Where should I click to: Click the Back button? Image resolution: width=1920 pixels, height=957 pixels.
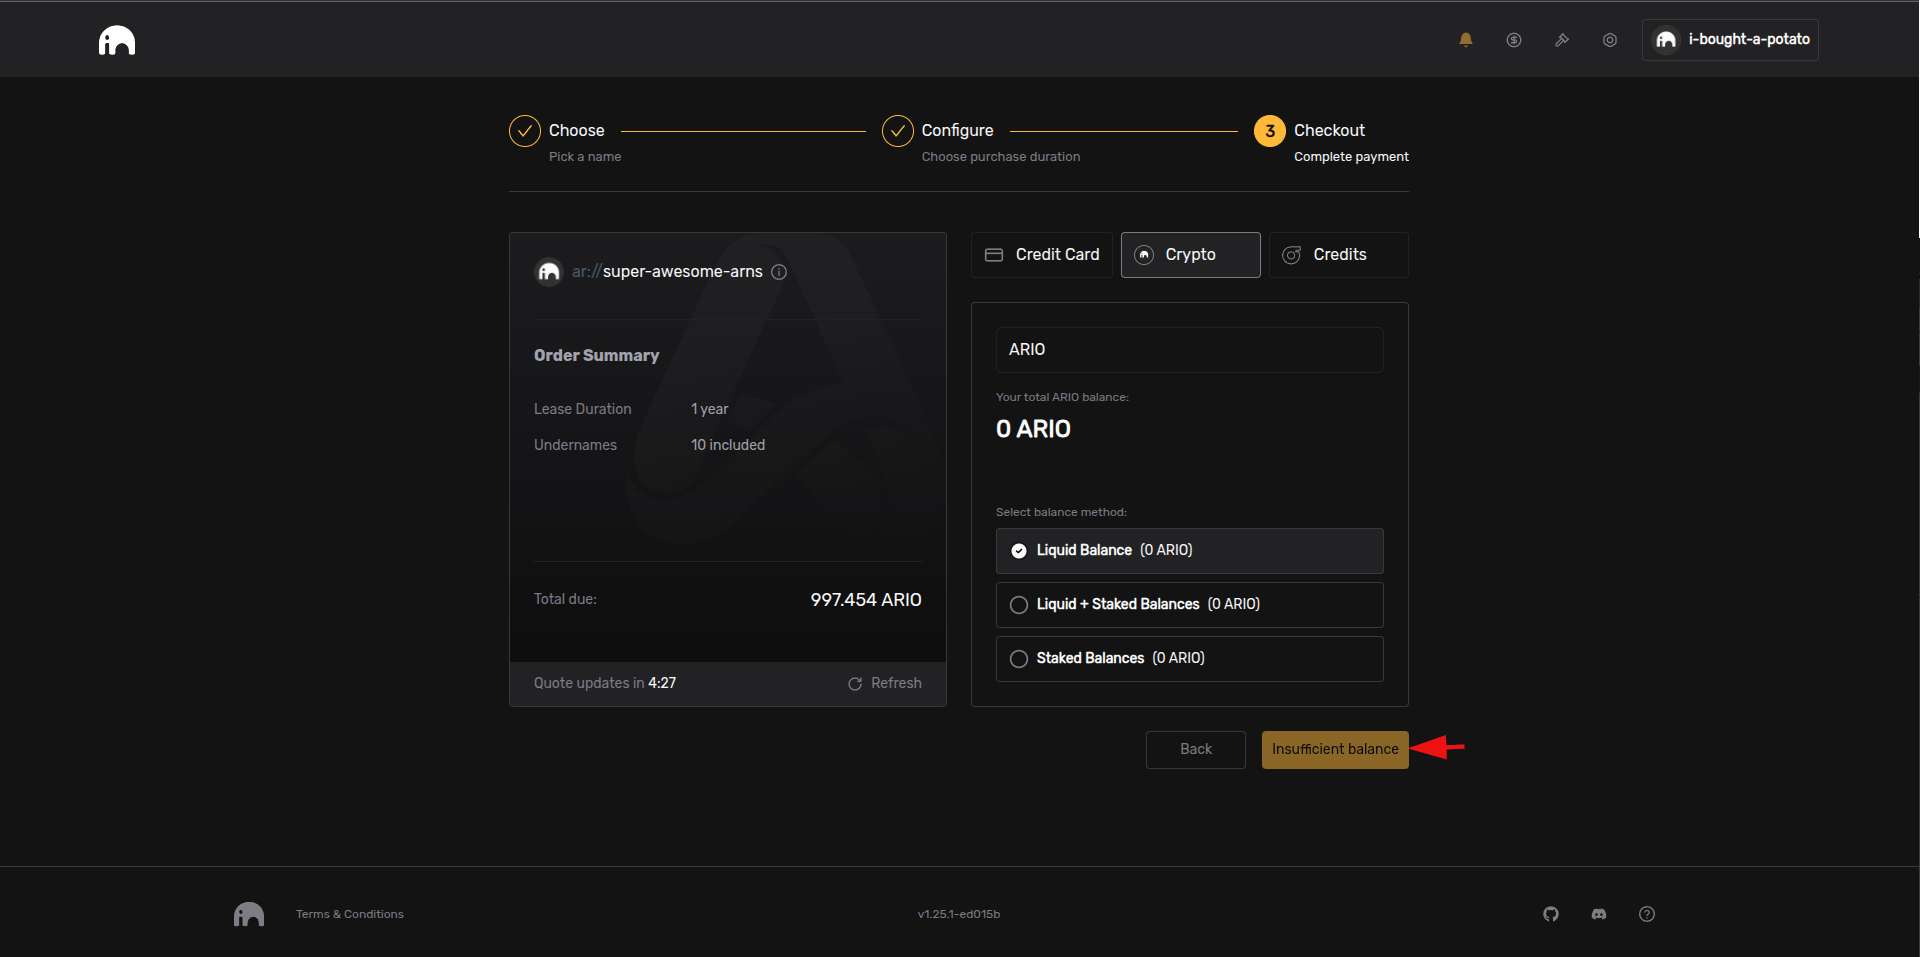tap(1195, 749)
